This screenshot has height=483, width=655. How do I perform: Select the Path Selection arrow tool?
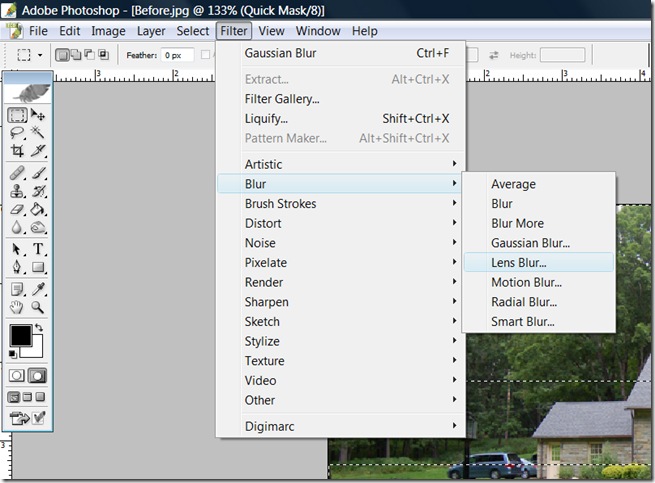17,249
